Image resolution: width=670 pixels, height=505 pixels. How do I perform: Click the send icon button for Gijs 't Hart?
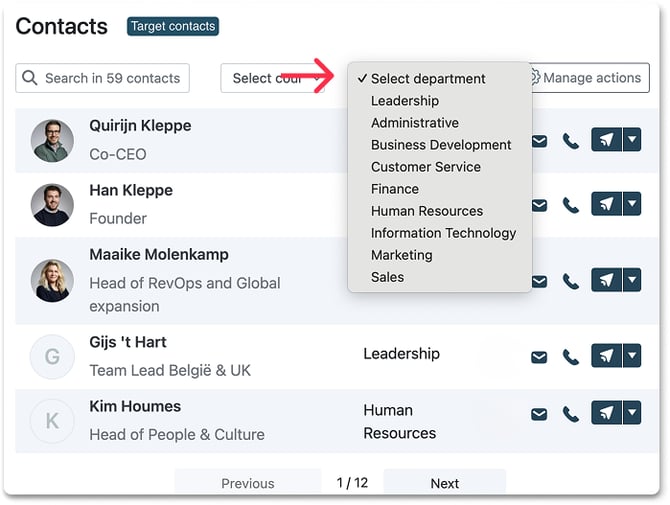(606, 355)
